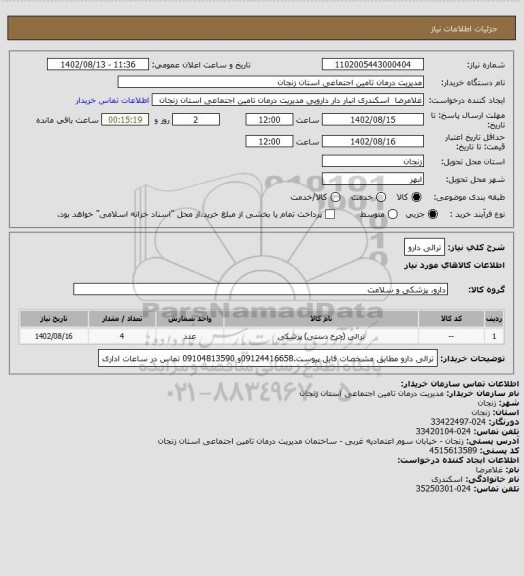
Task: Toggle the اسناد خزانه اسلامی payment checkbox
Action: [x=330, y=214]
